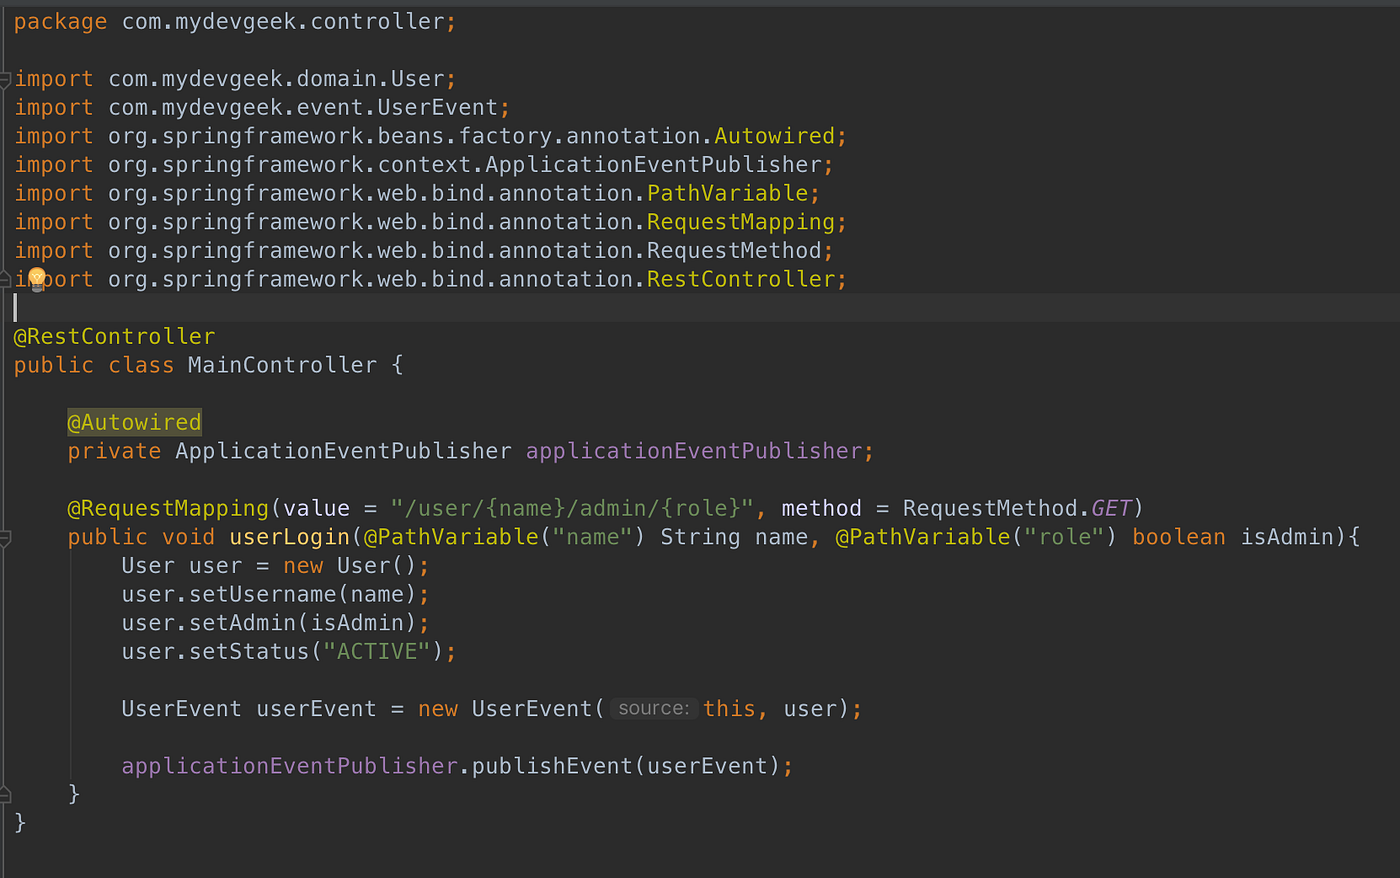Viewport: 1400px width, 878px height.
Task: Click the @RequestMapping annotation
Action: [166, 507]
